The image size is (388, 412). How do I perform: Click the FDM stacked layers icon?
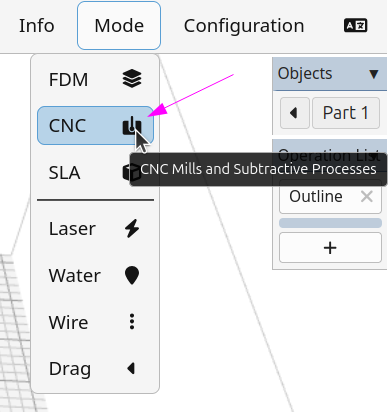132,79
